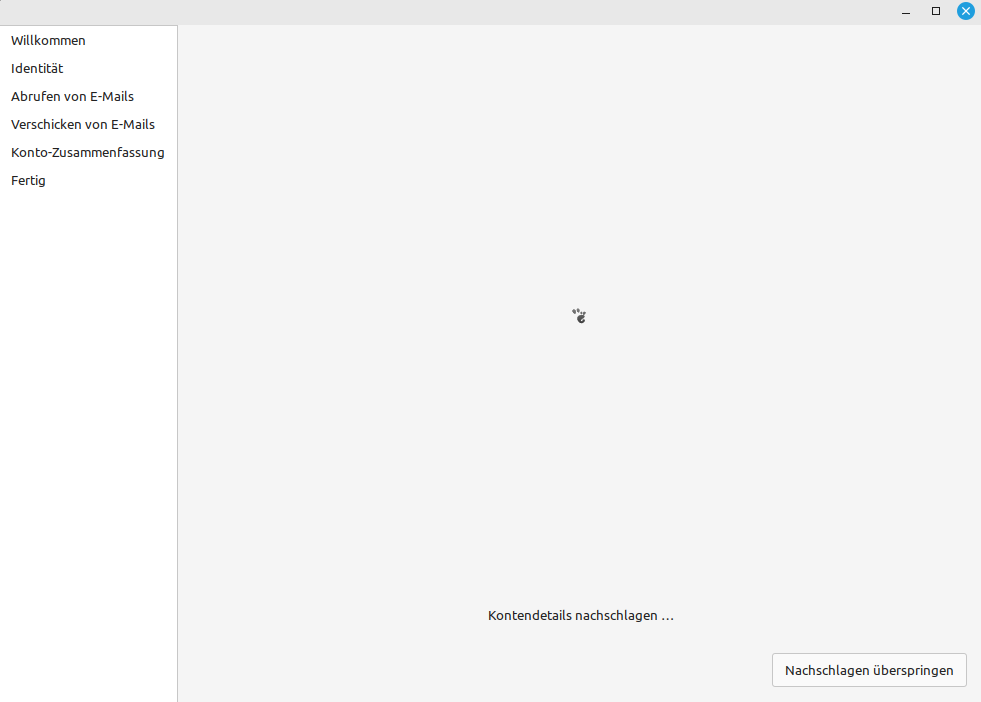Viewport: 981px width, 702px height.
Task: Click the empty window title bar
Action: [x=450, y=11]
